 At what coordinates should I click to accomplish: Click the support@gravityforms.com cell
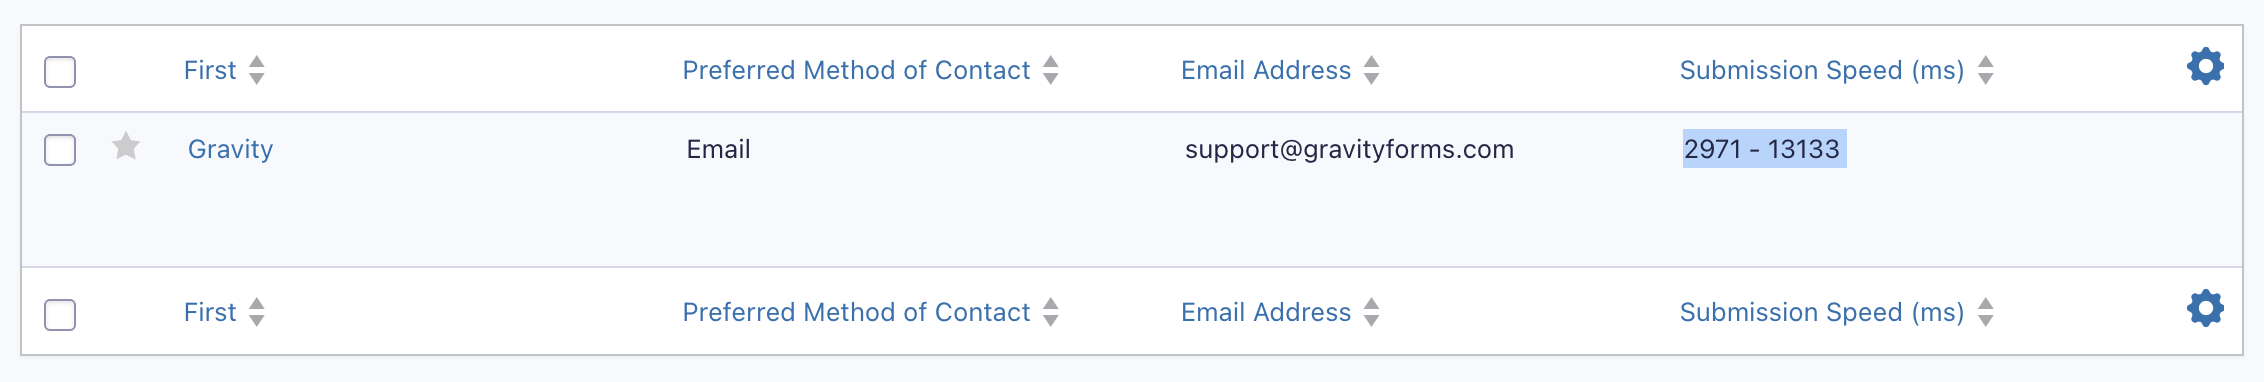pos(1349,149)
